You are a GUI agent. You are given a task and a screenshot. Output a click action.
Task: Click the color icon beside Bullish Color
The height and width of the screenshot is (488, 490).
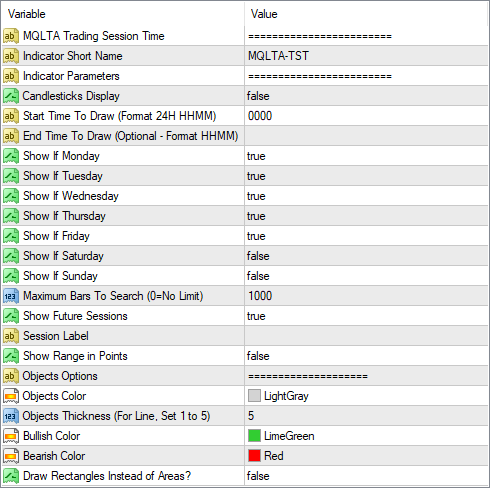point(11,436)
